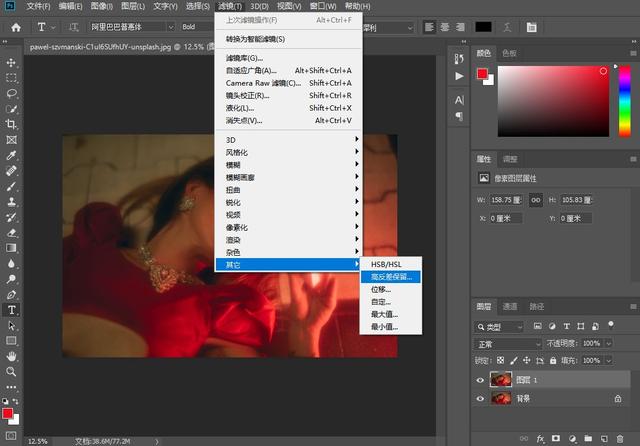Select the Pen tool
The height and width of the screenshot is (446, 640).
click(x=11, y=295)
